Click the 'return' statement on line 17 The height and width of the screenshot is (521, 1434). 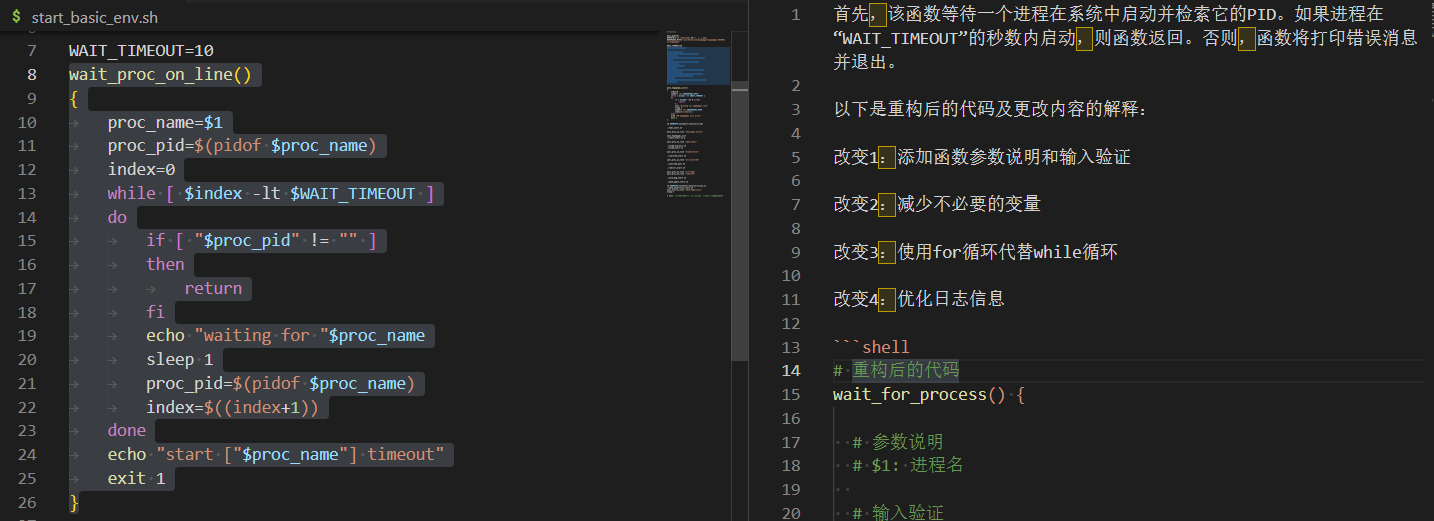[x=212, y=288]
